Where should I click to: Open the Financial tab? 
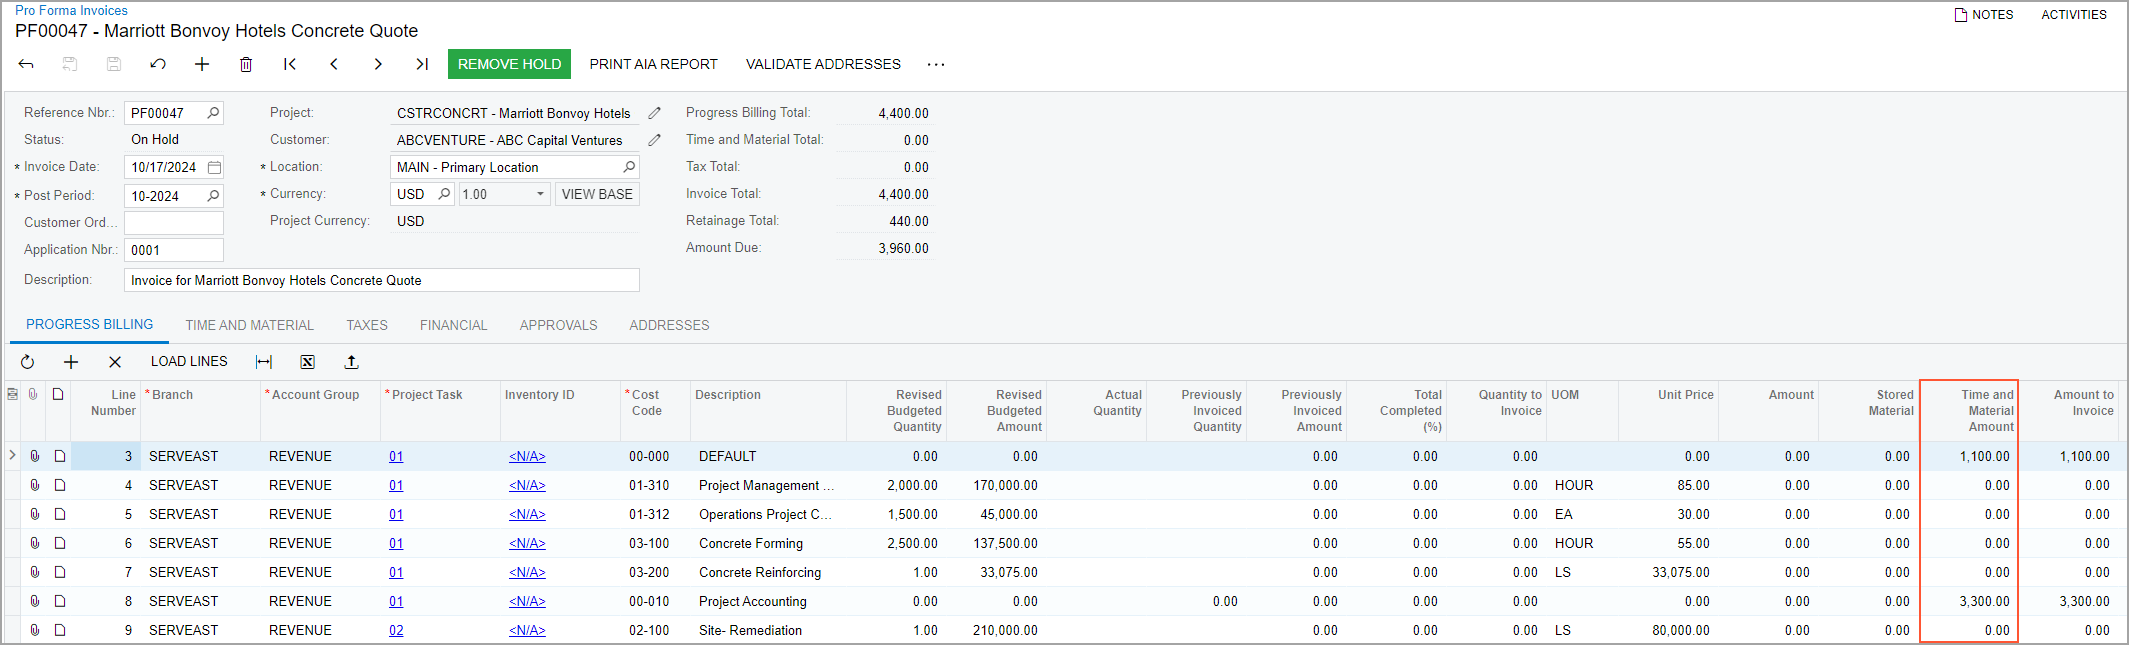(x=454, y=325)
